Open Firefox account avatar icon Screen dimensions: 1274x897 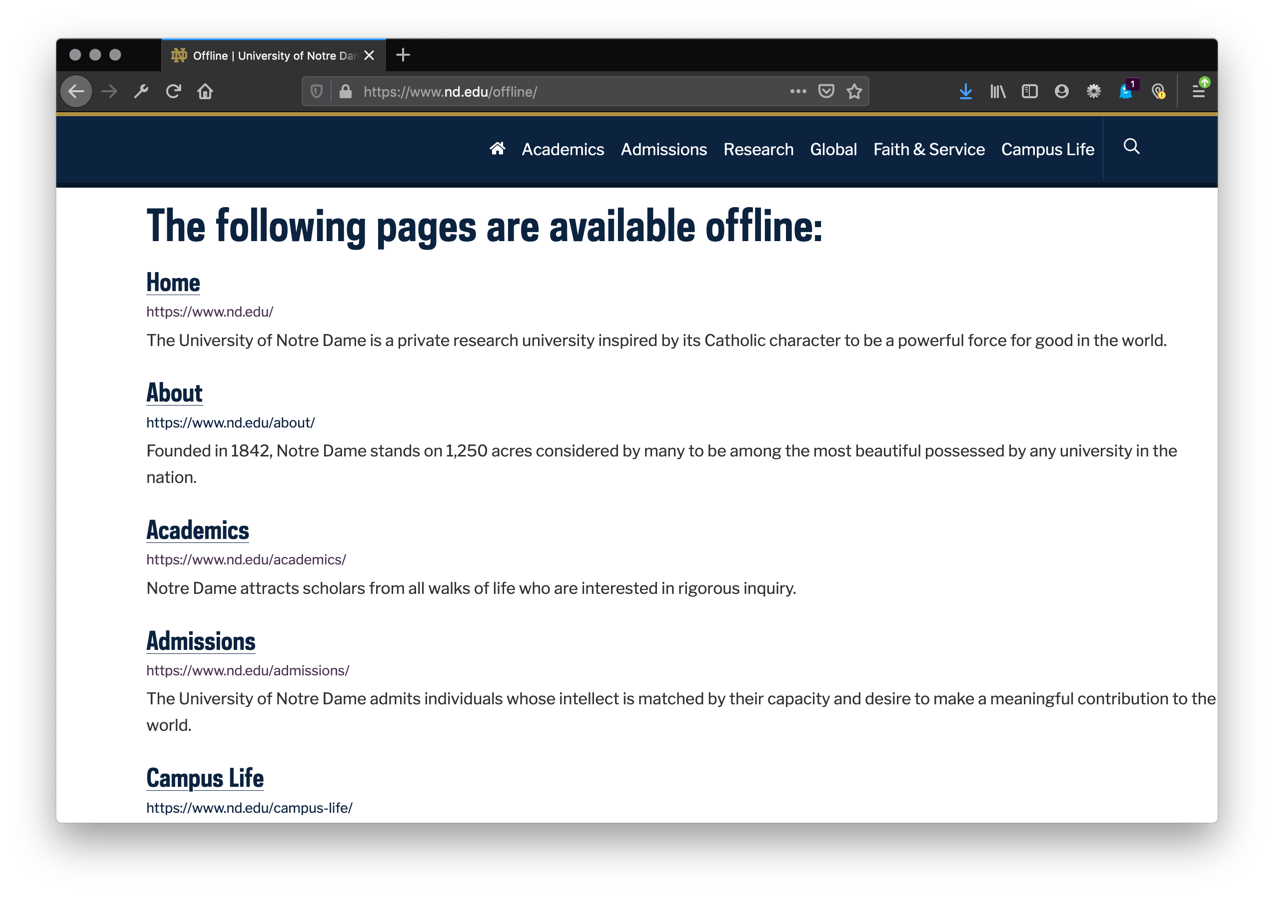click(1062, 91)
